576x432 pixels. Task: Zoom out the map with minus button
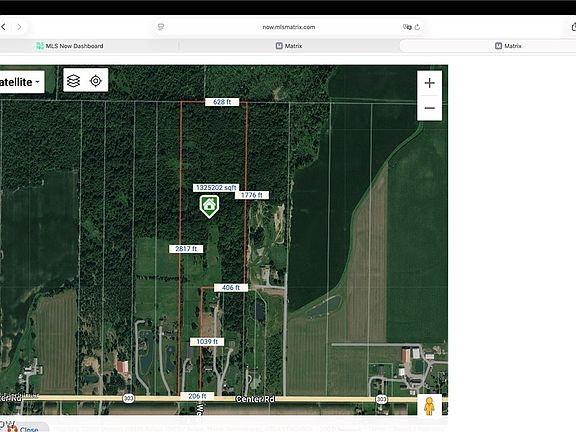[x=429, y=108]
